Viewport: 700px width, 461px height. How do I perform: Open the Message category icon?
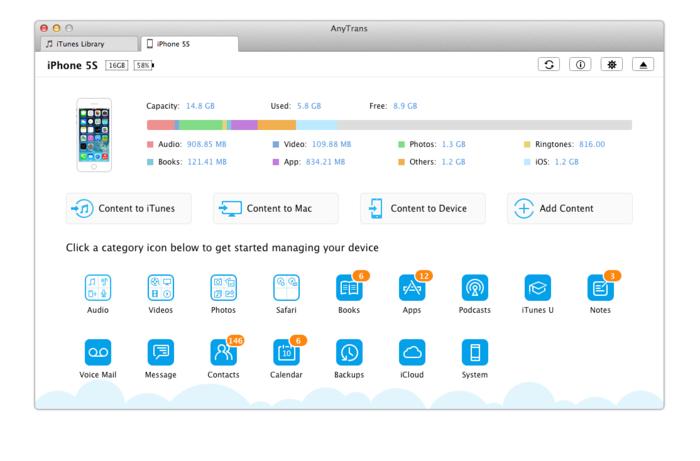coord(161,353)
